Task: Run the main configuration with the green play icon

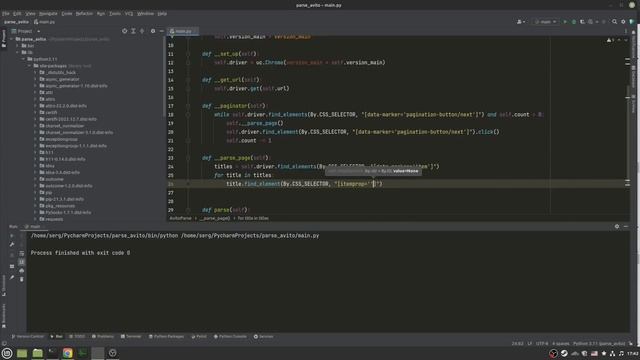Action: 565,22
